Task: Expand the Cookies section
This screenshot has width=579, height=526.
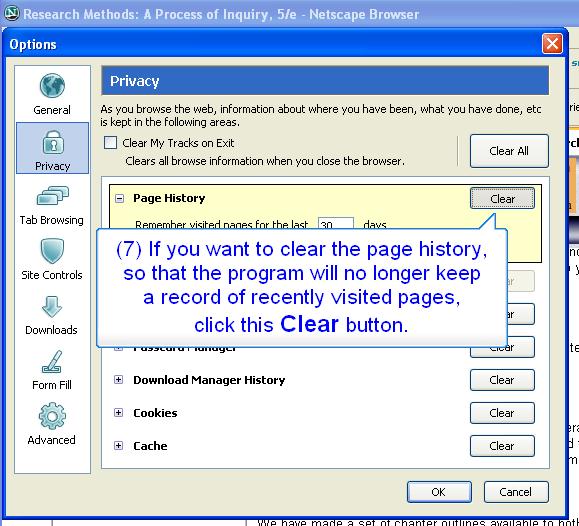Action: [118, 413]
